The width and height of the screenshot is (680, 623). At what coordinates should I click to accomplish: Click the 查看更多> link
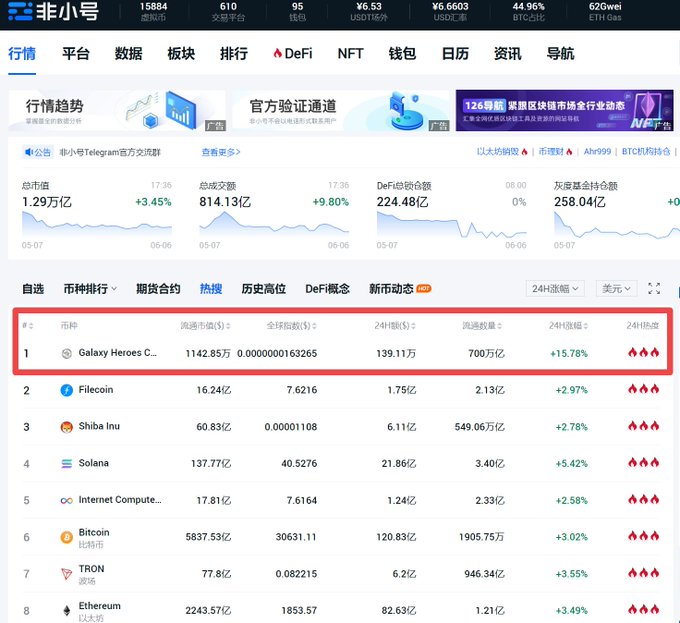[221, 152]
